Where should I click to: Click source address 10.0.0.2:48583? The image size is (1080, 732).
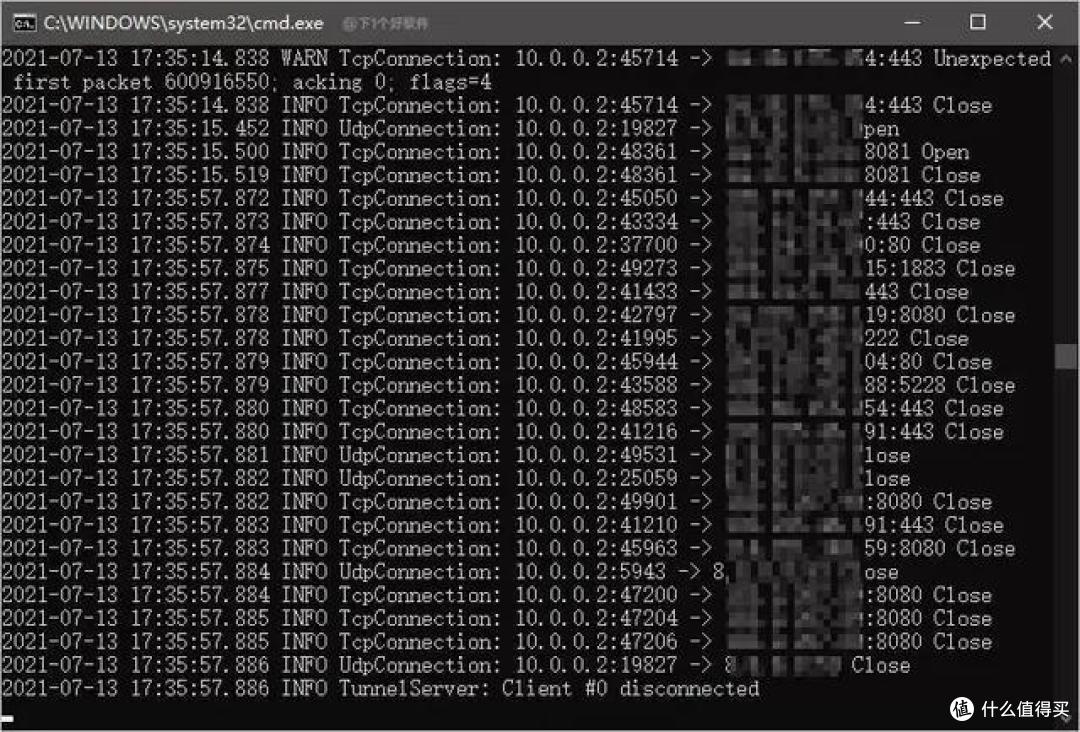[x=596, y=410]
